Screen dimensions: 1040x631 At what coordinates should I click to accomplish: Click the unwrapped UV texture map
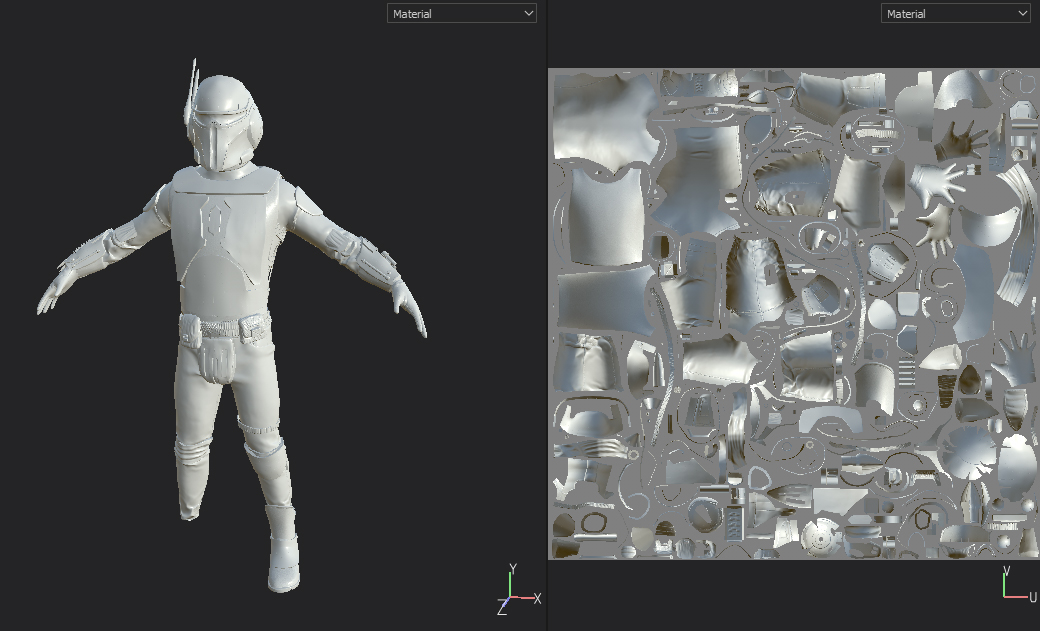pyautogui.click(x=794, y=314)
